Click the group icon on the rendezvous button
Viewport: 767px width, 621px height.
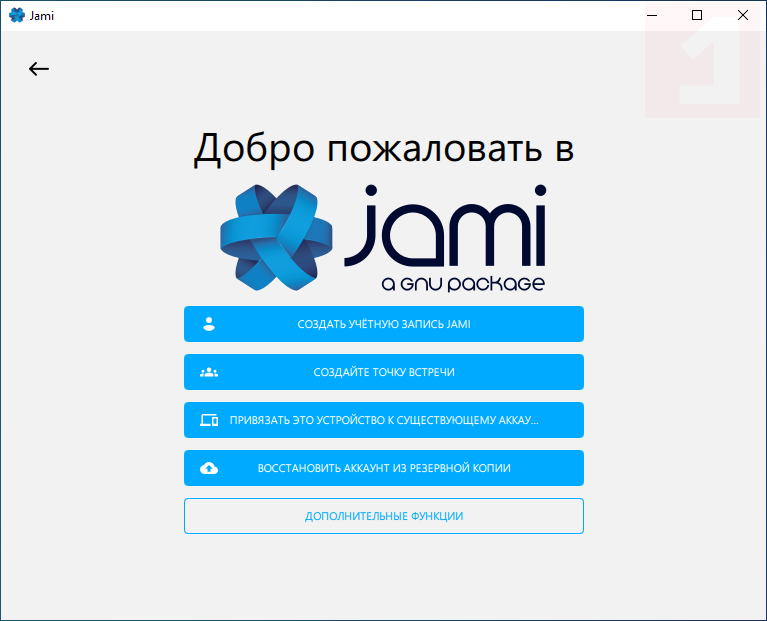tap(209, 372)
